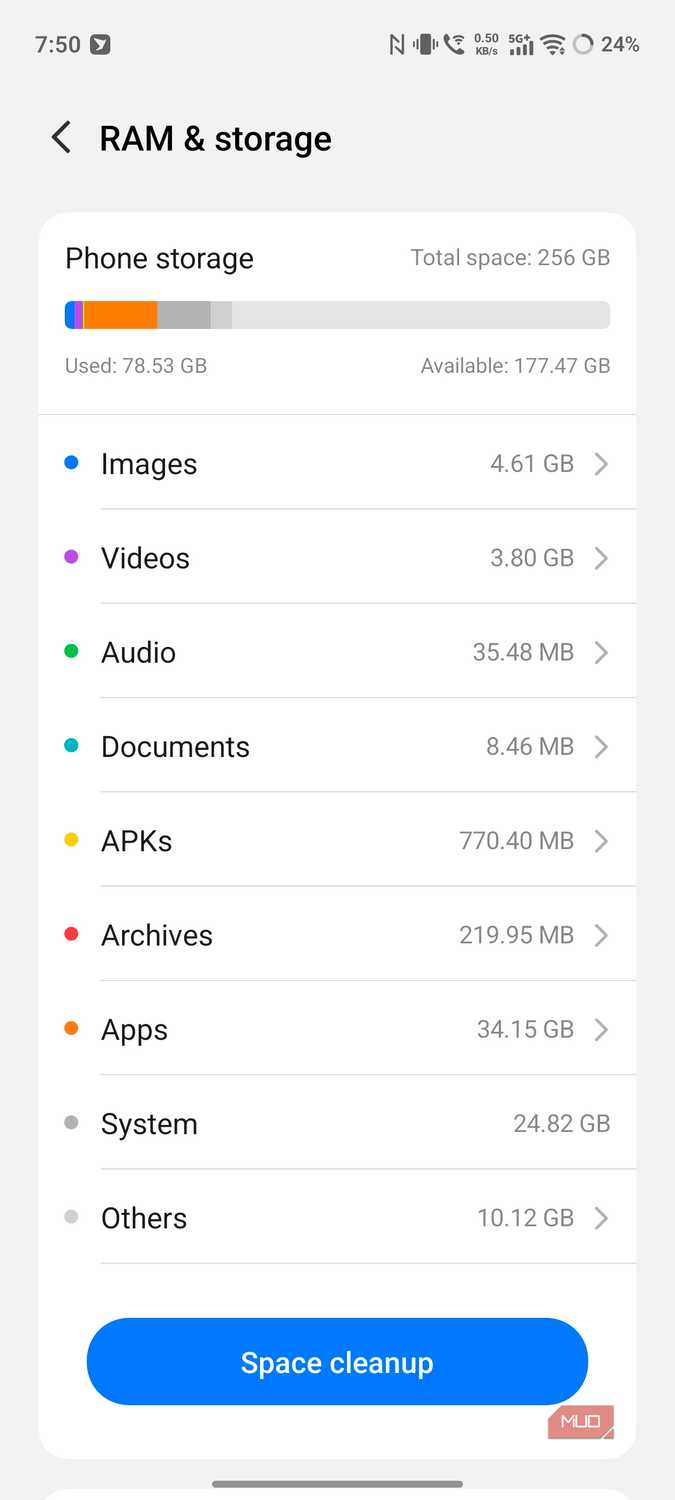
Task: Tap the battery ring indicator icon
Action: coord(583,44)
